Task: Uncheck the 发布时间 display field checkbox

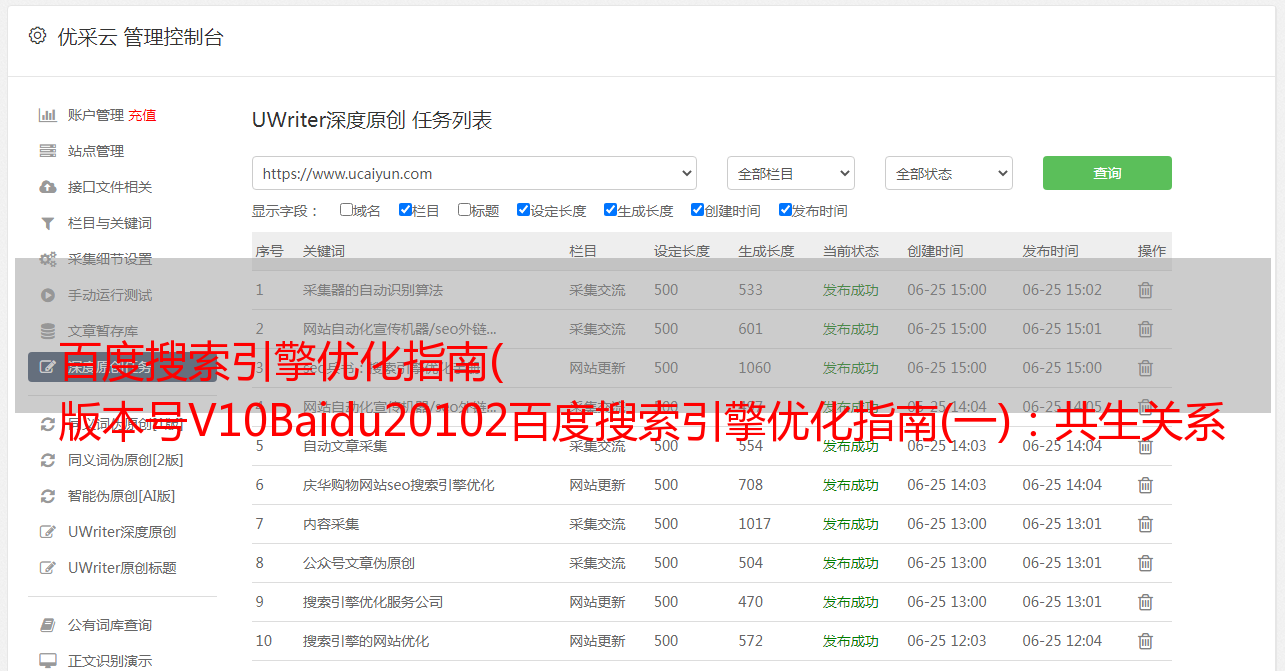Action: [x=785, y=210]
